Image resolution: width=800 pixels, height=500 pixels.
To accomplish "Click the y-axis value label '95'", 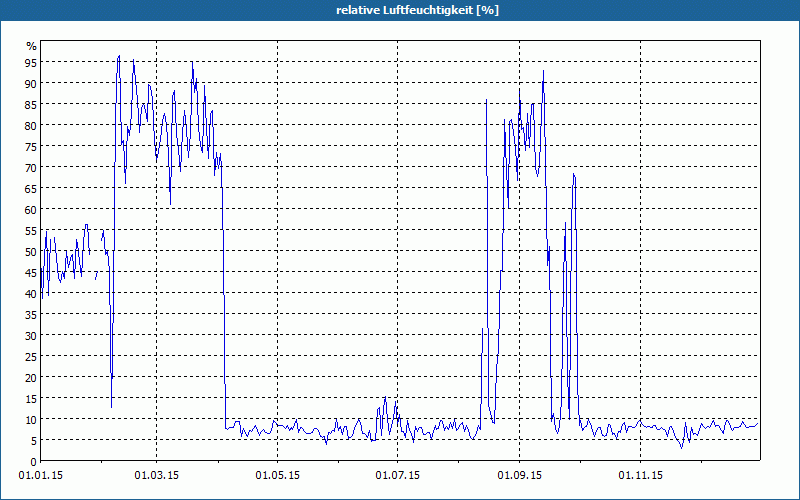I will tap(31, 62).
